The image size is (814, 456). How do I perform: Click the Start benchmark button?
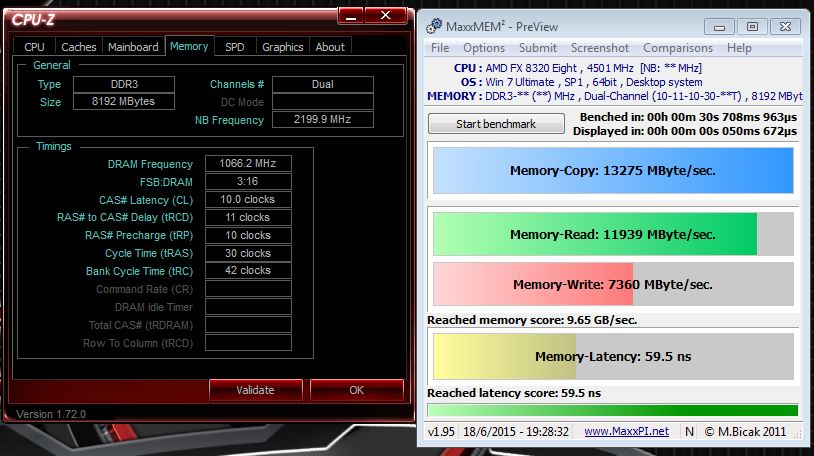(496, 124)
